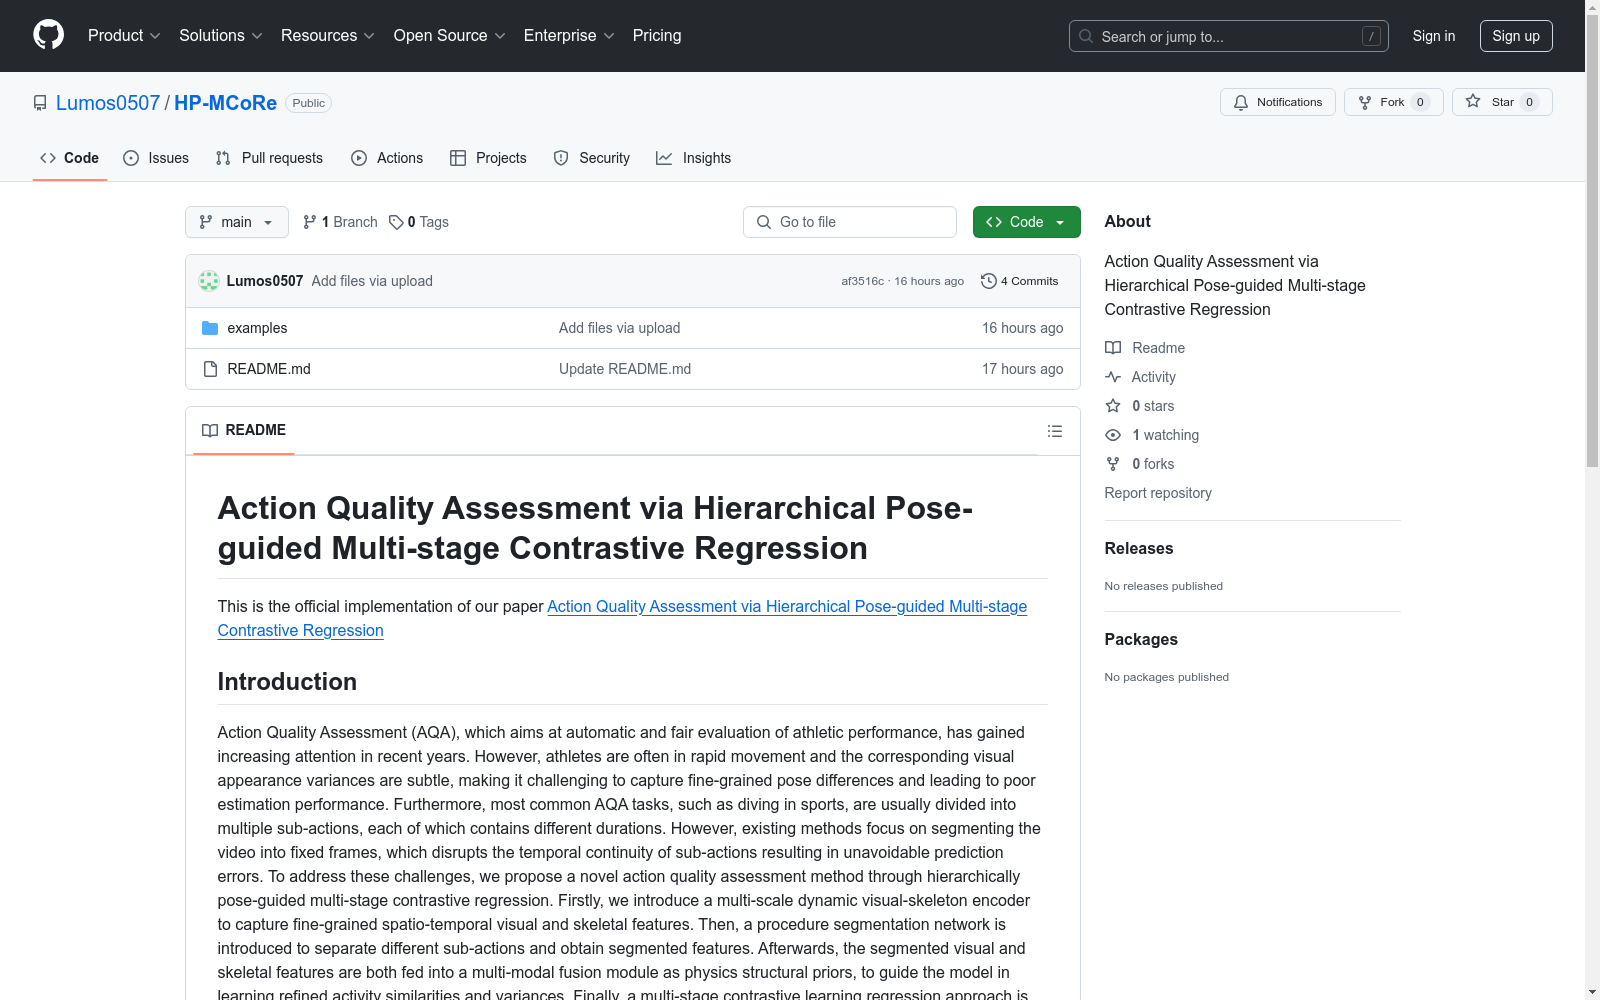Open the HP-MCoRe repository link
Screen dimensions: 1600x1000
point(225,103)
